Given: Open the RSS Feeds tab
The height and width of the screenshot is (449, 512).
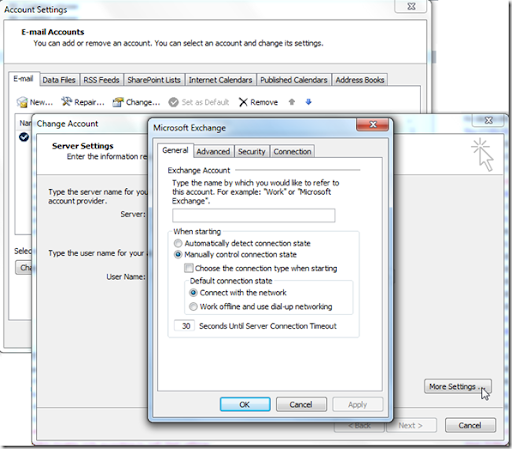Looking at the screenshot, I should click(101, 80).
